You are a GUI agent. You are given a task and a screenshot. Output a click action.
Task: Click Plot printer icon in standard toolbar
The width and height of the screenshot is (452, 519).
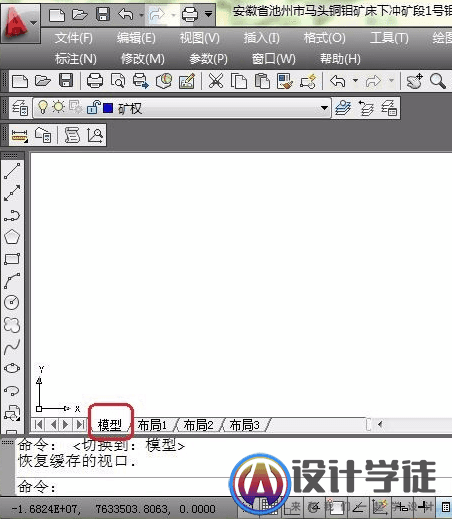point(95,81)
